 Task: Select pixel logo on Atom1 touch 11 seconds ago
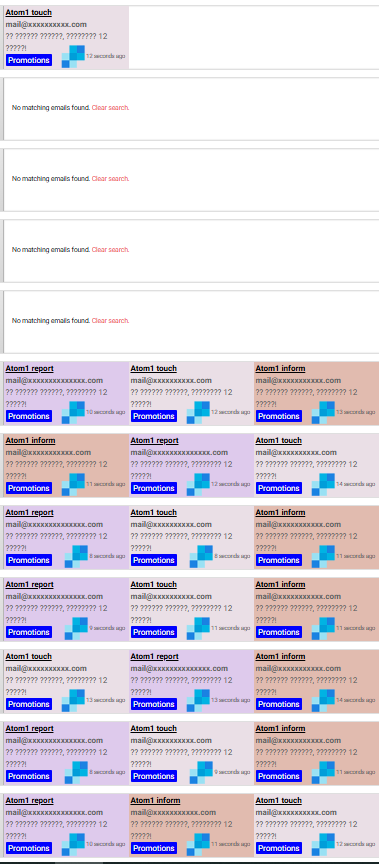198,628
